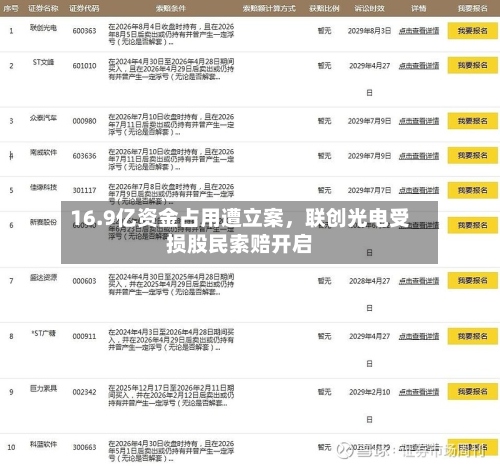The height and width of the screenshot is (466, 500).
Task: Open 点击查看详情 link for stock 603636
Action: pos(419,156)
